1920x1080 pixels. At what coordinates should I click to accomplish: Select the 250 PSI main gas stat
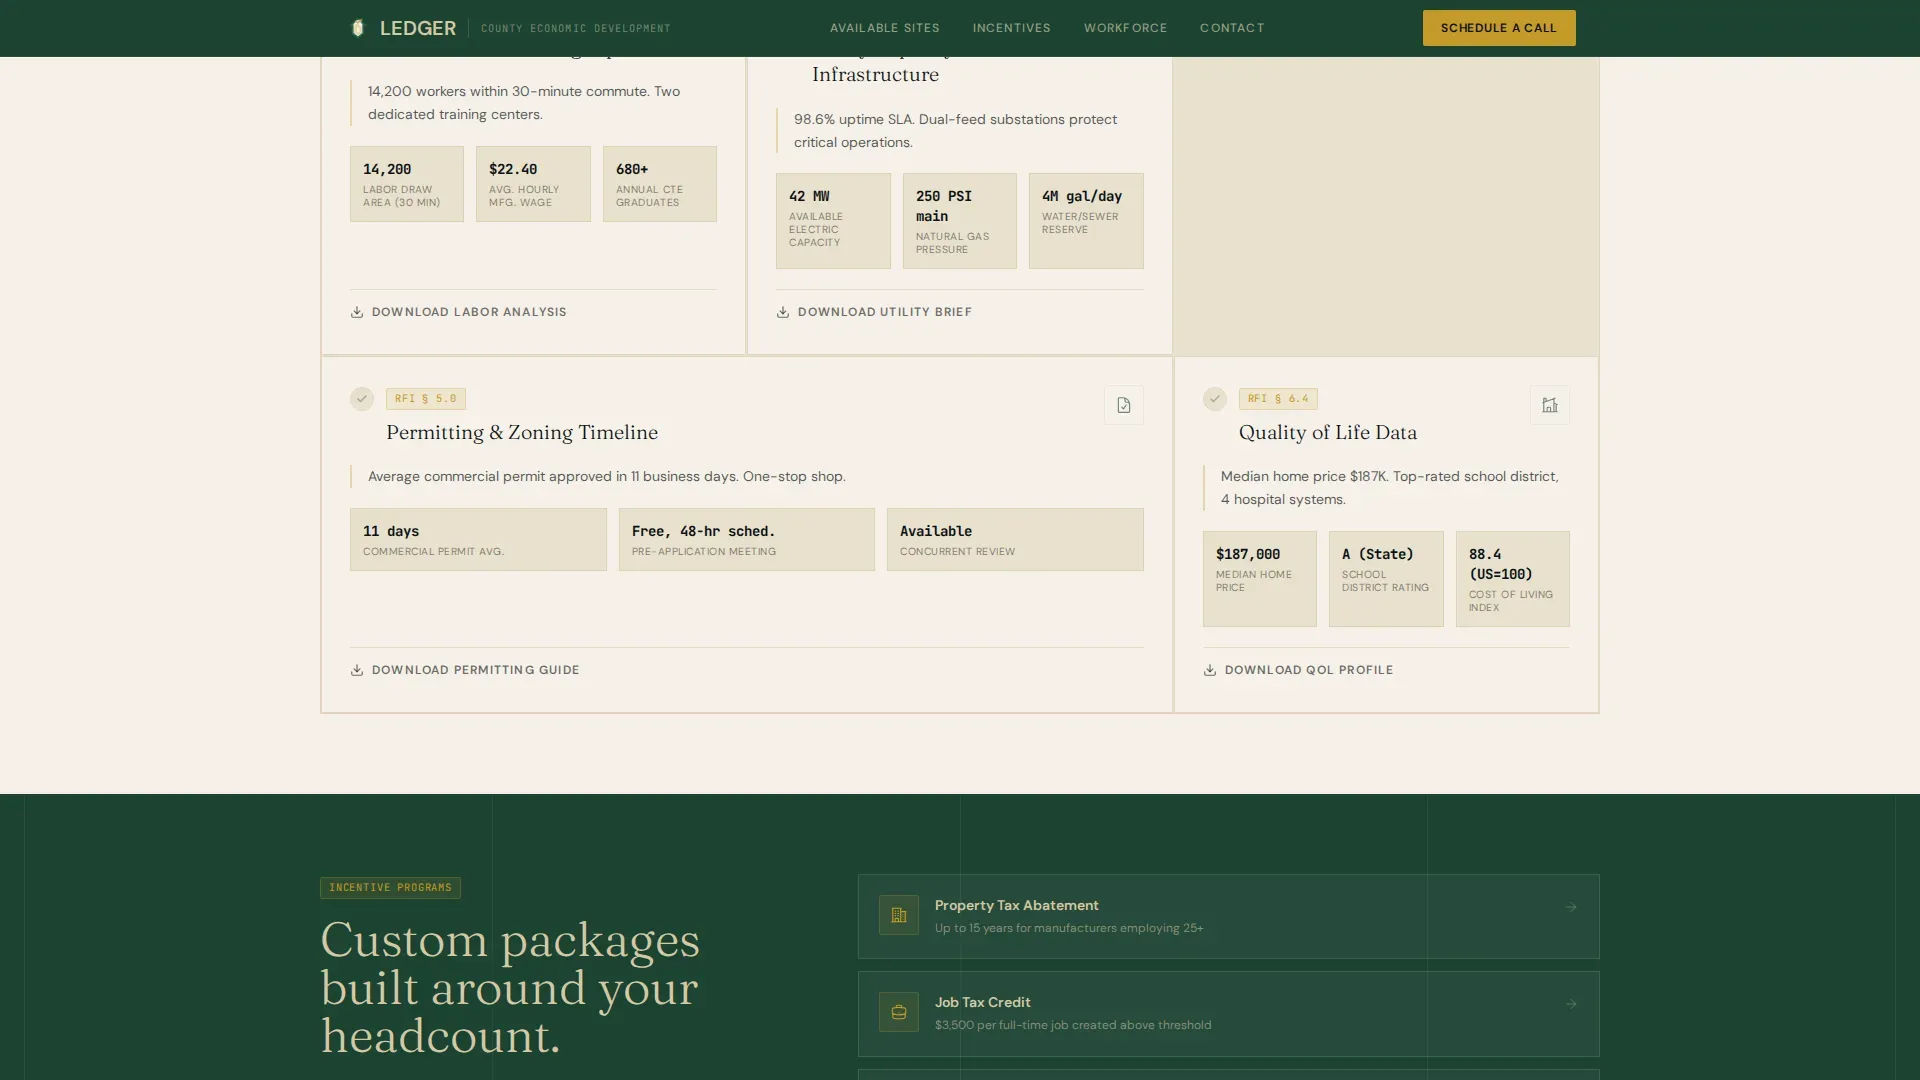coord(960,221)
